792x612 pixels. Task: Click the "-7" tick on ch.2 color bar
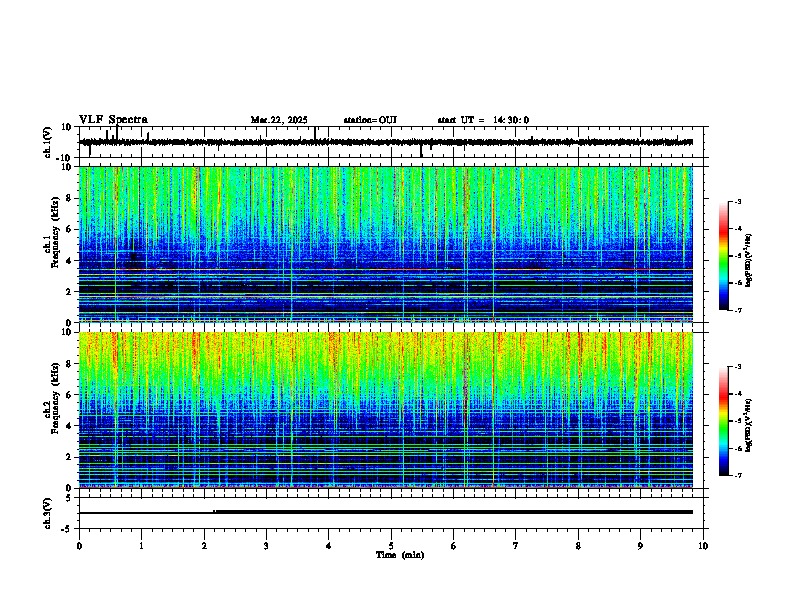pyautogui.click(x=737, y=475)
